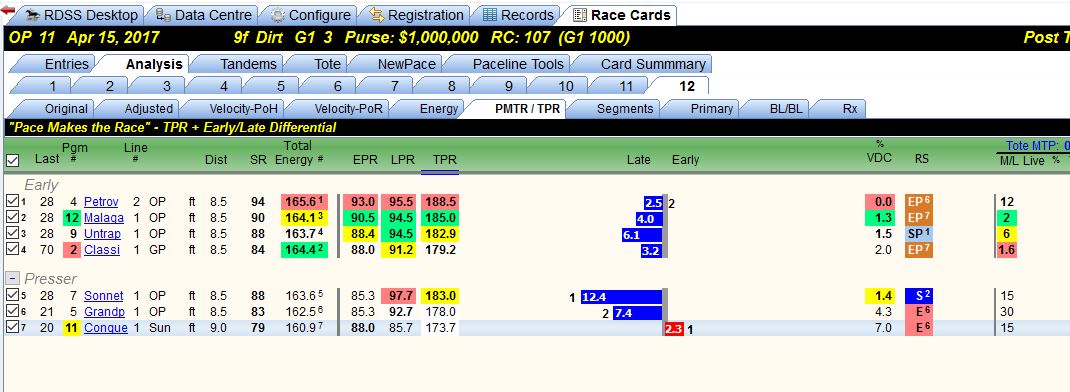Uncheck the Petrov row checkbox

11,201
